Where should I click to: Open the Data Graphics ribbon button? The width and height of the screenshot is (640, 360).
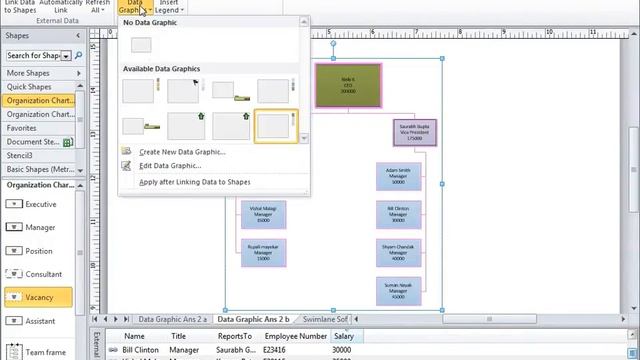click(x=135, y=7)
